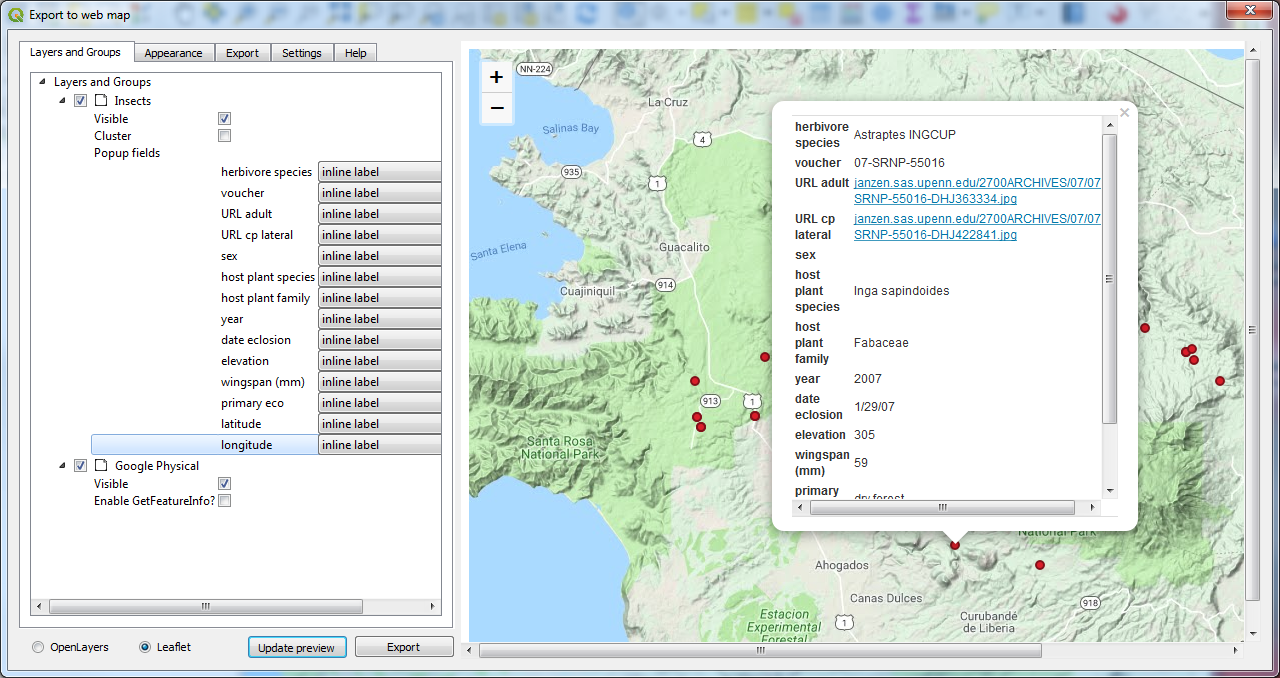Enable GetFeatureInfo checkbox
This screenshot has height=678, width=1280.
coord(225,500)
